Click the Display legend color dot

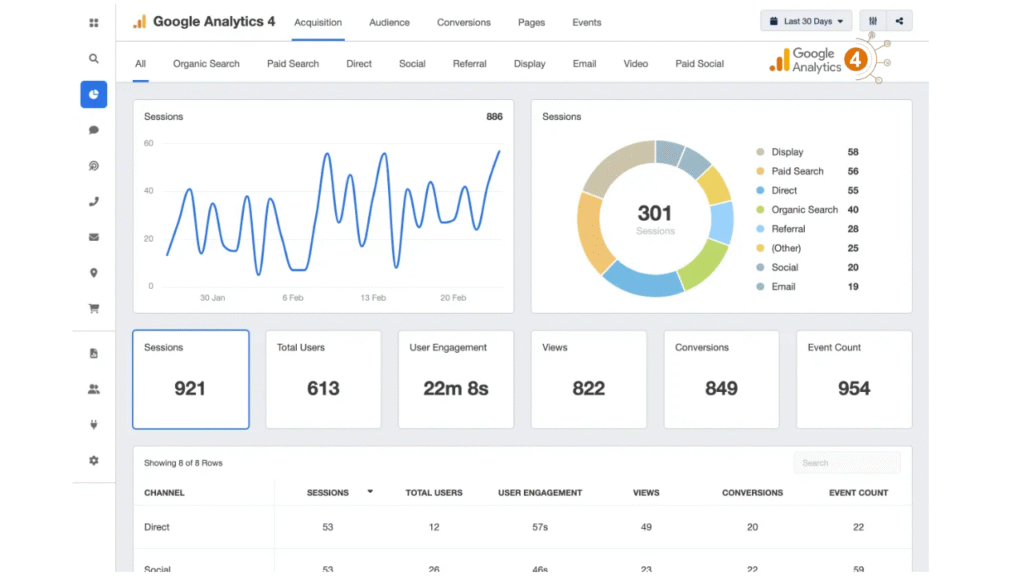[x=761, y=152]
